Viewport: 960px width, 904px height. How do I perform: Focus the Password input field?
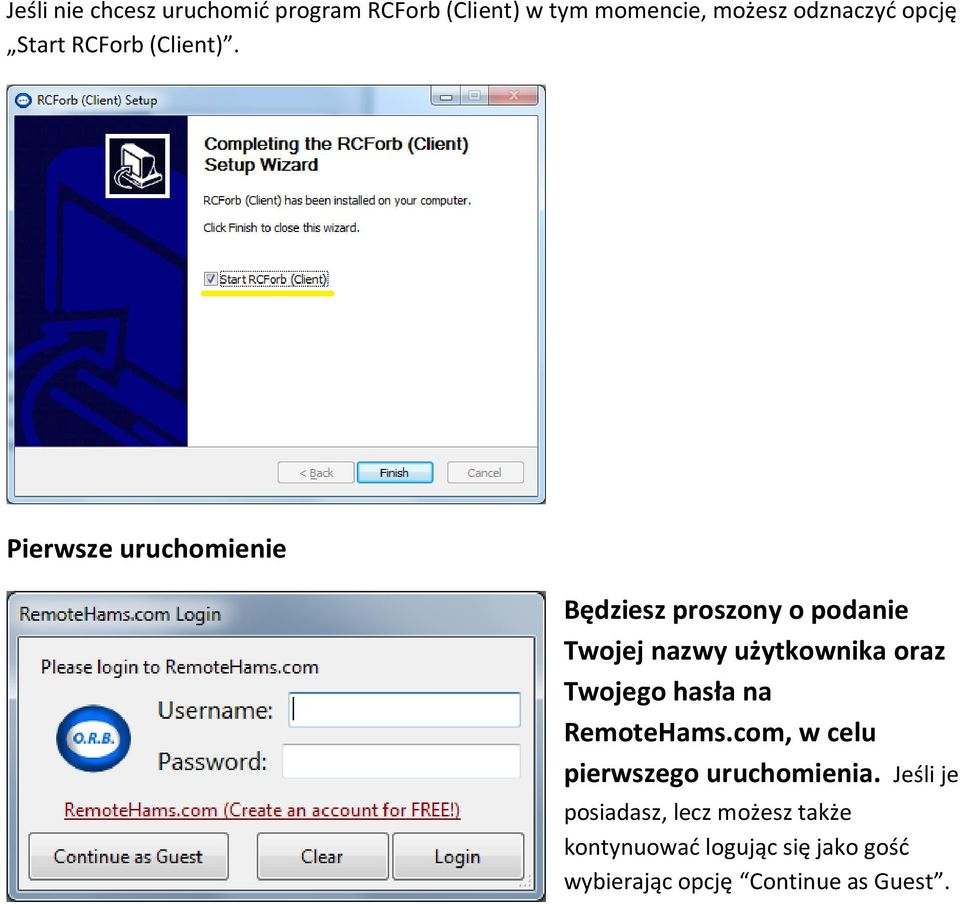pos(402,761)
